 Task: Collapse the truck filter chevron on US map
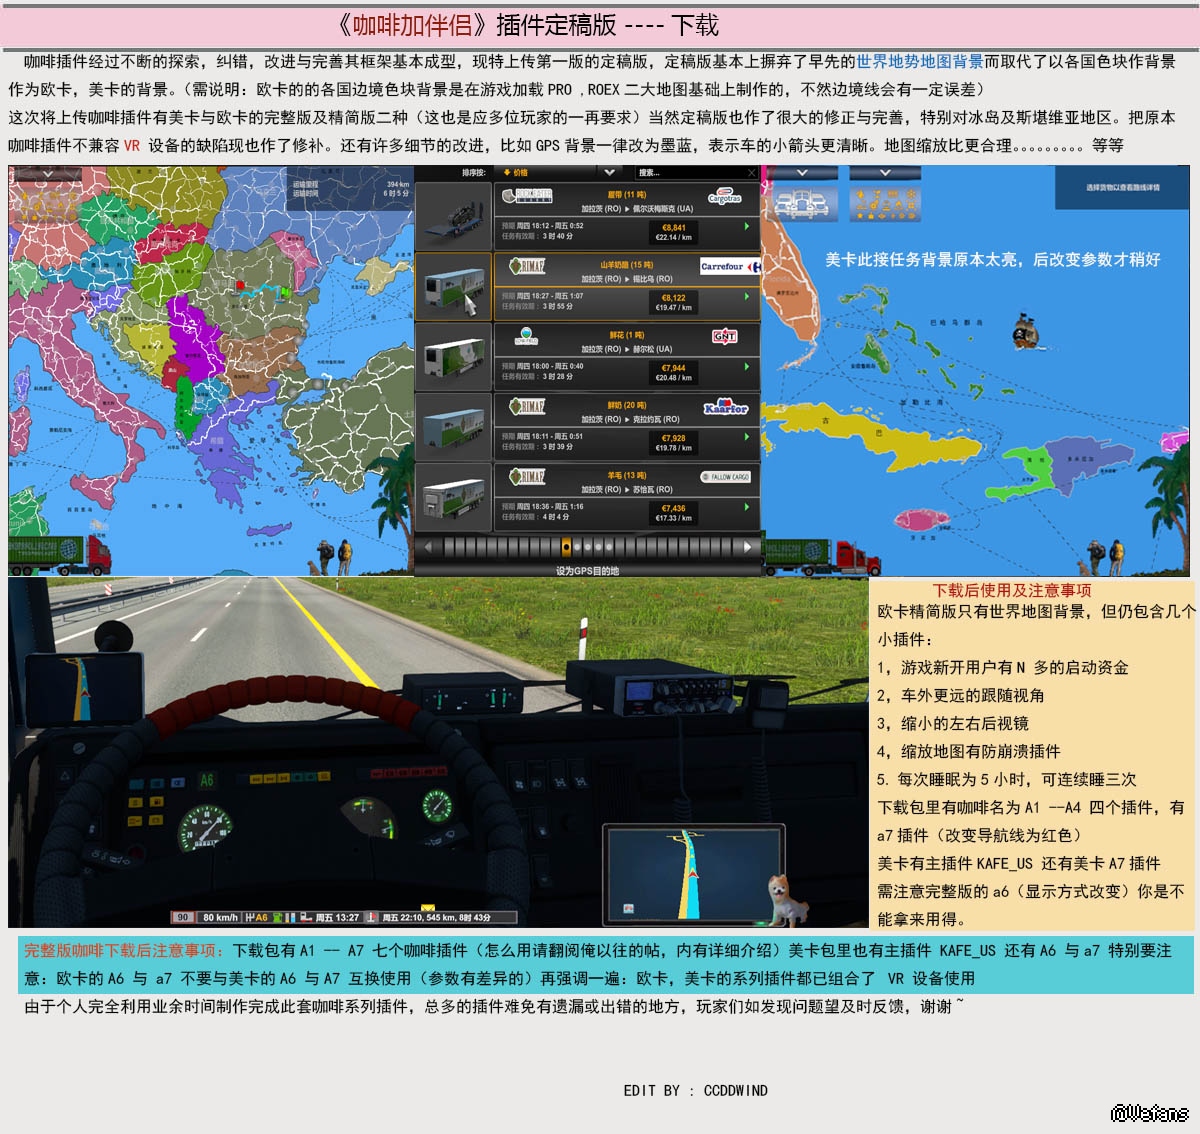803,174
